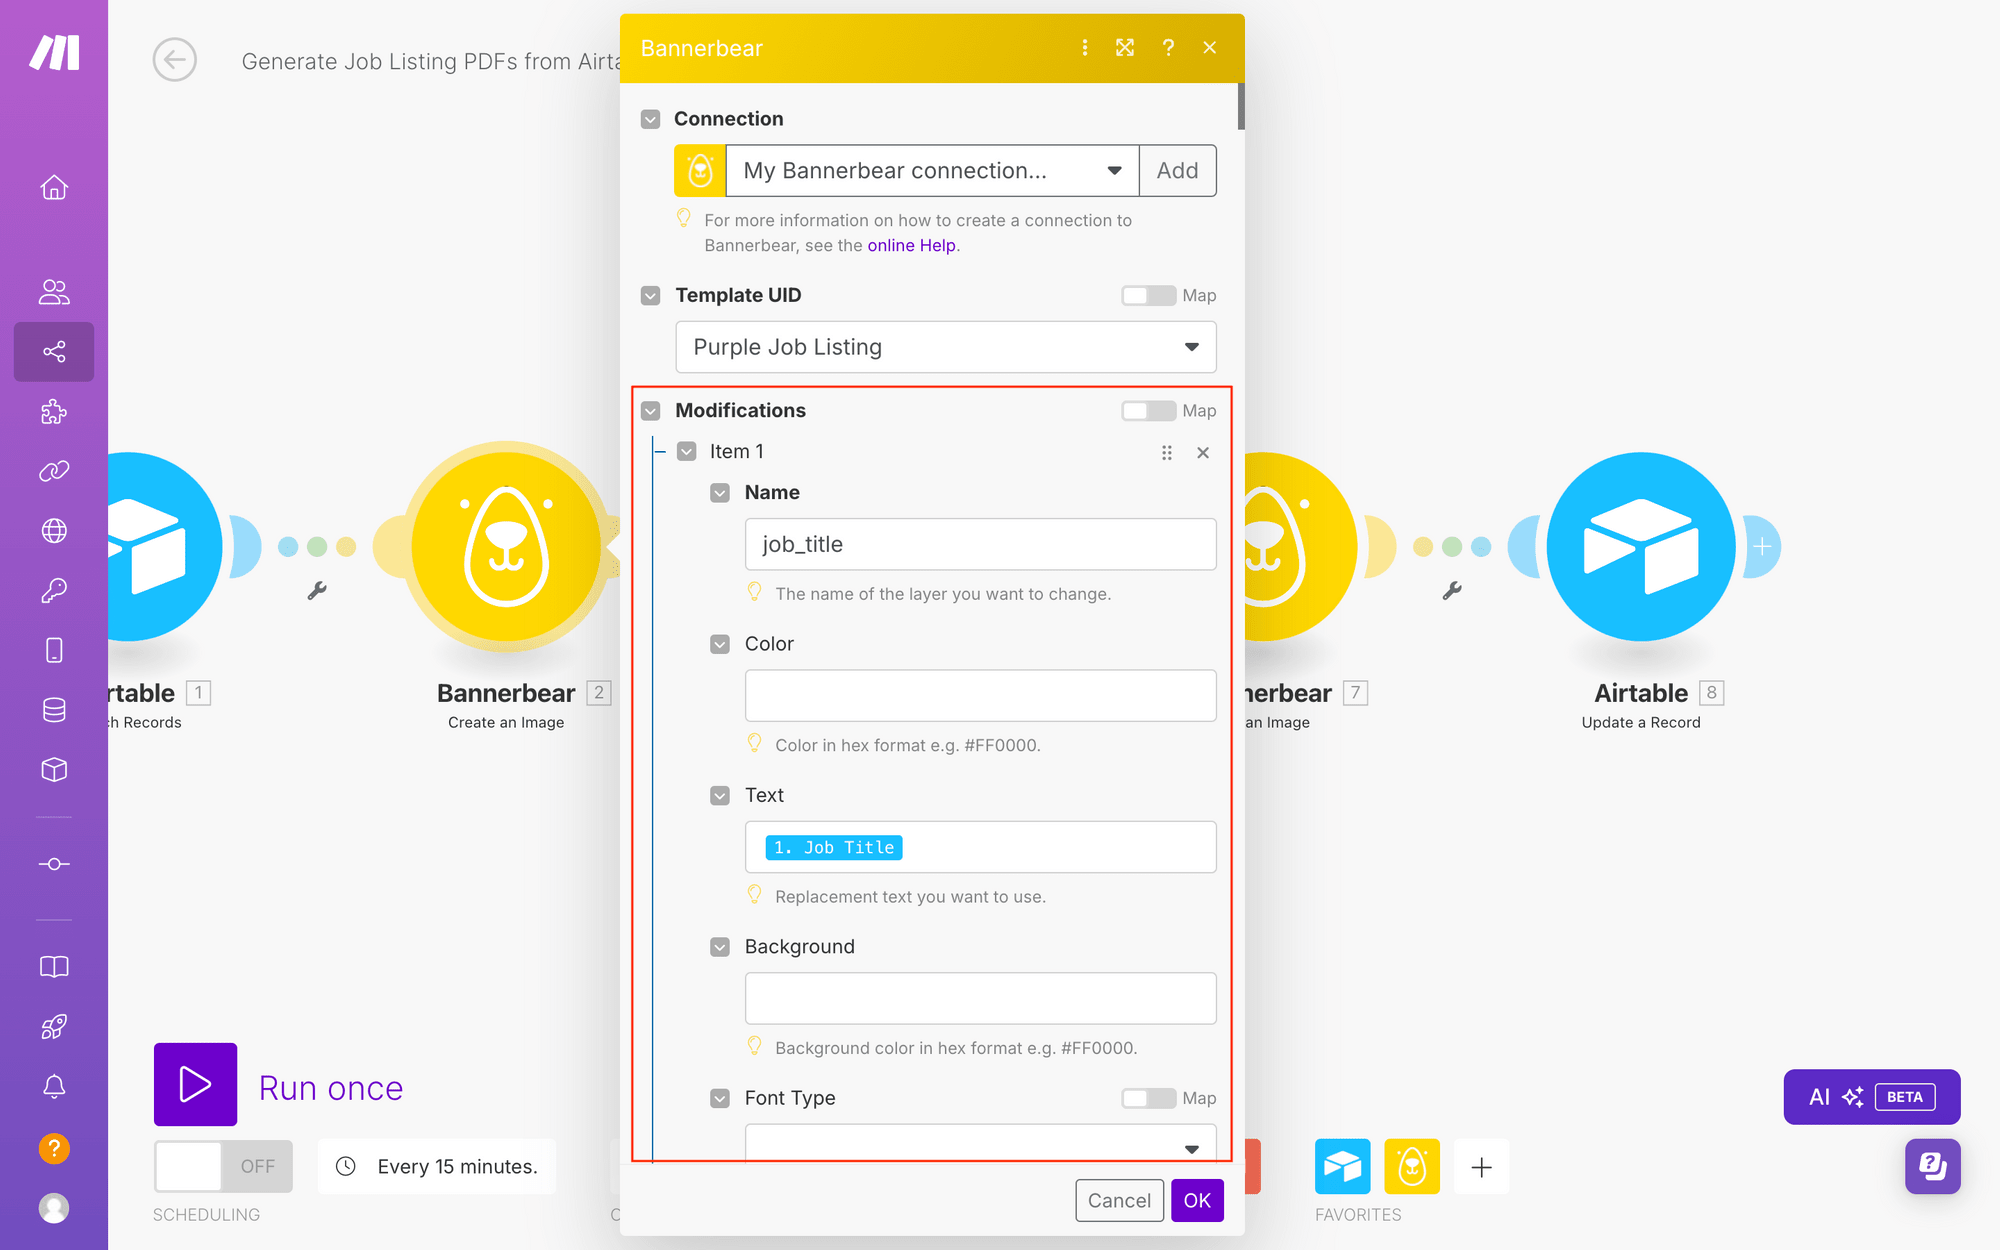Click the Bannerbear favorites icon
The image size is (2000, 1250).
(1411, 1166)
